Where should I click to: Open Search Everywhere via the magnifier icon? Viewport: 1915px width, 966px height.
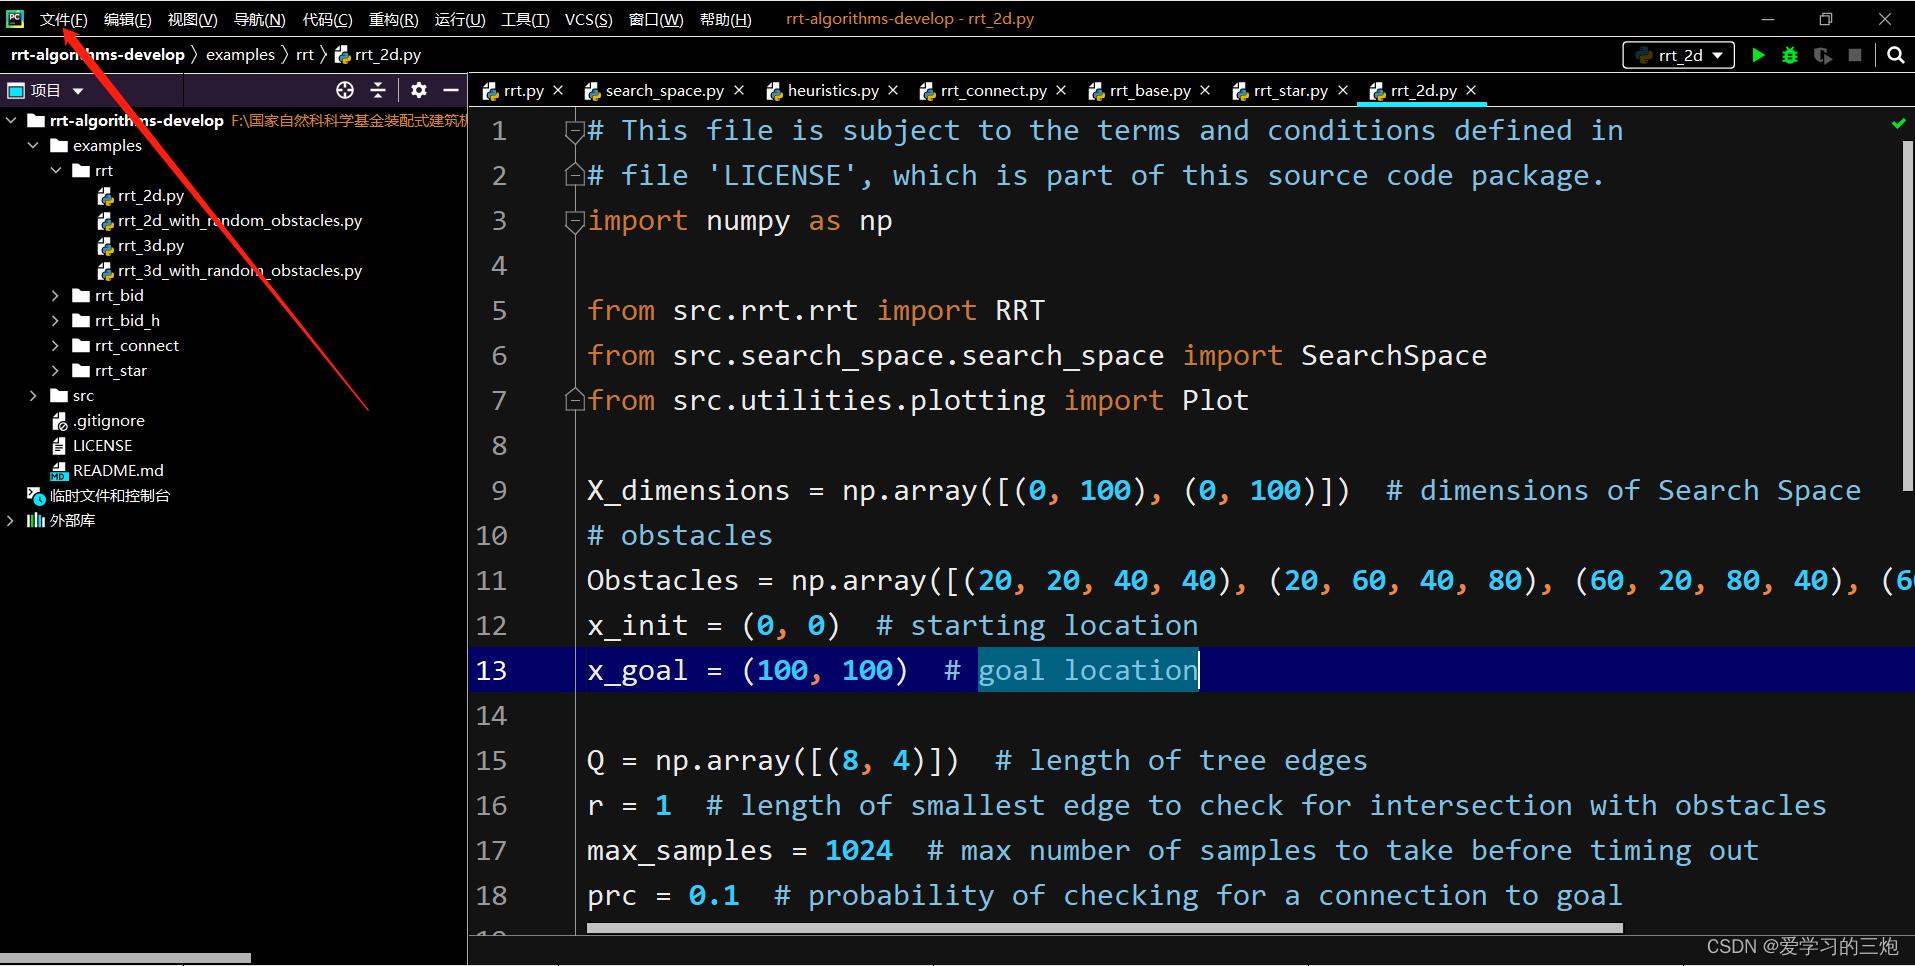[x=1895, y=55]
